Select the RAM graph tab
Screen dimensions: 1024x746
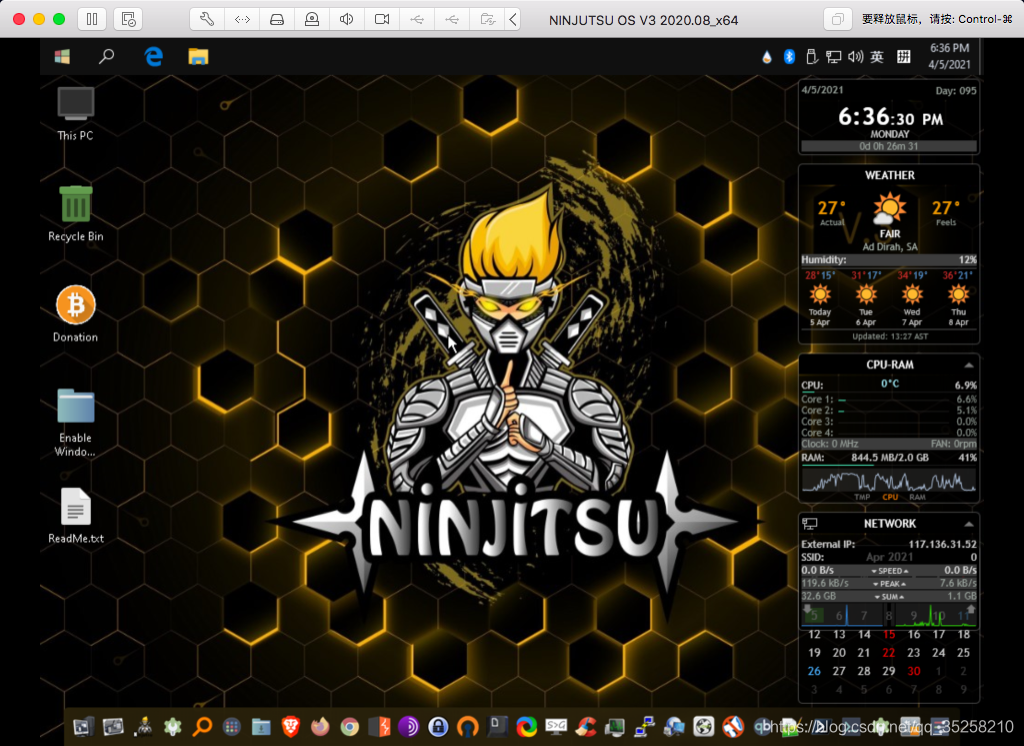point(918,497)
